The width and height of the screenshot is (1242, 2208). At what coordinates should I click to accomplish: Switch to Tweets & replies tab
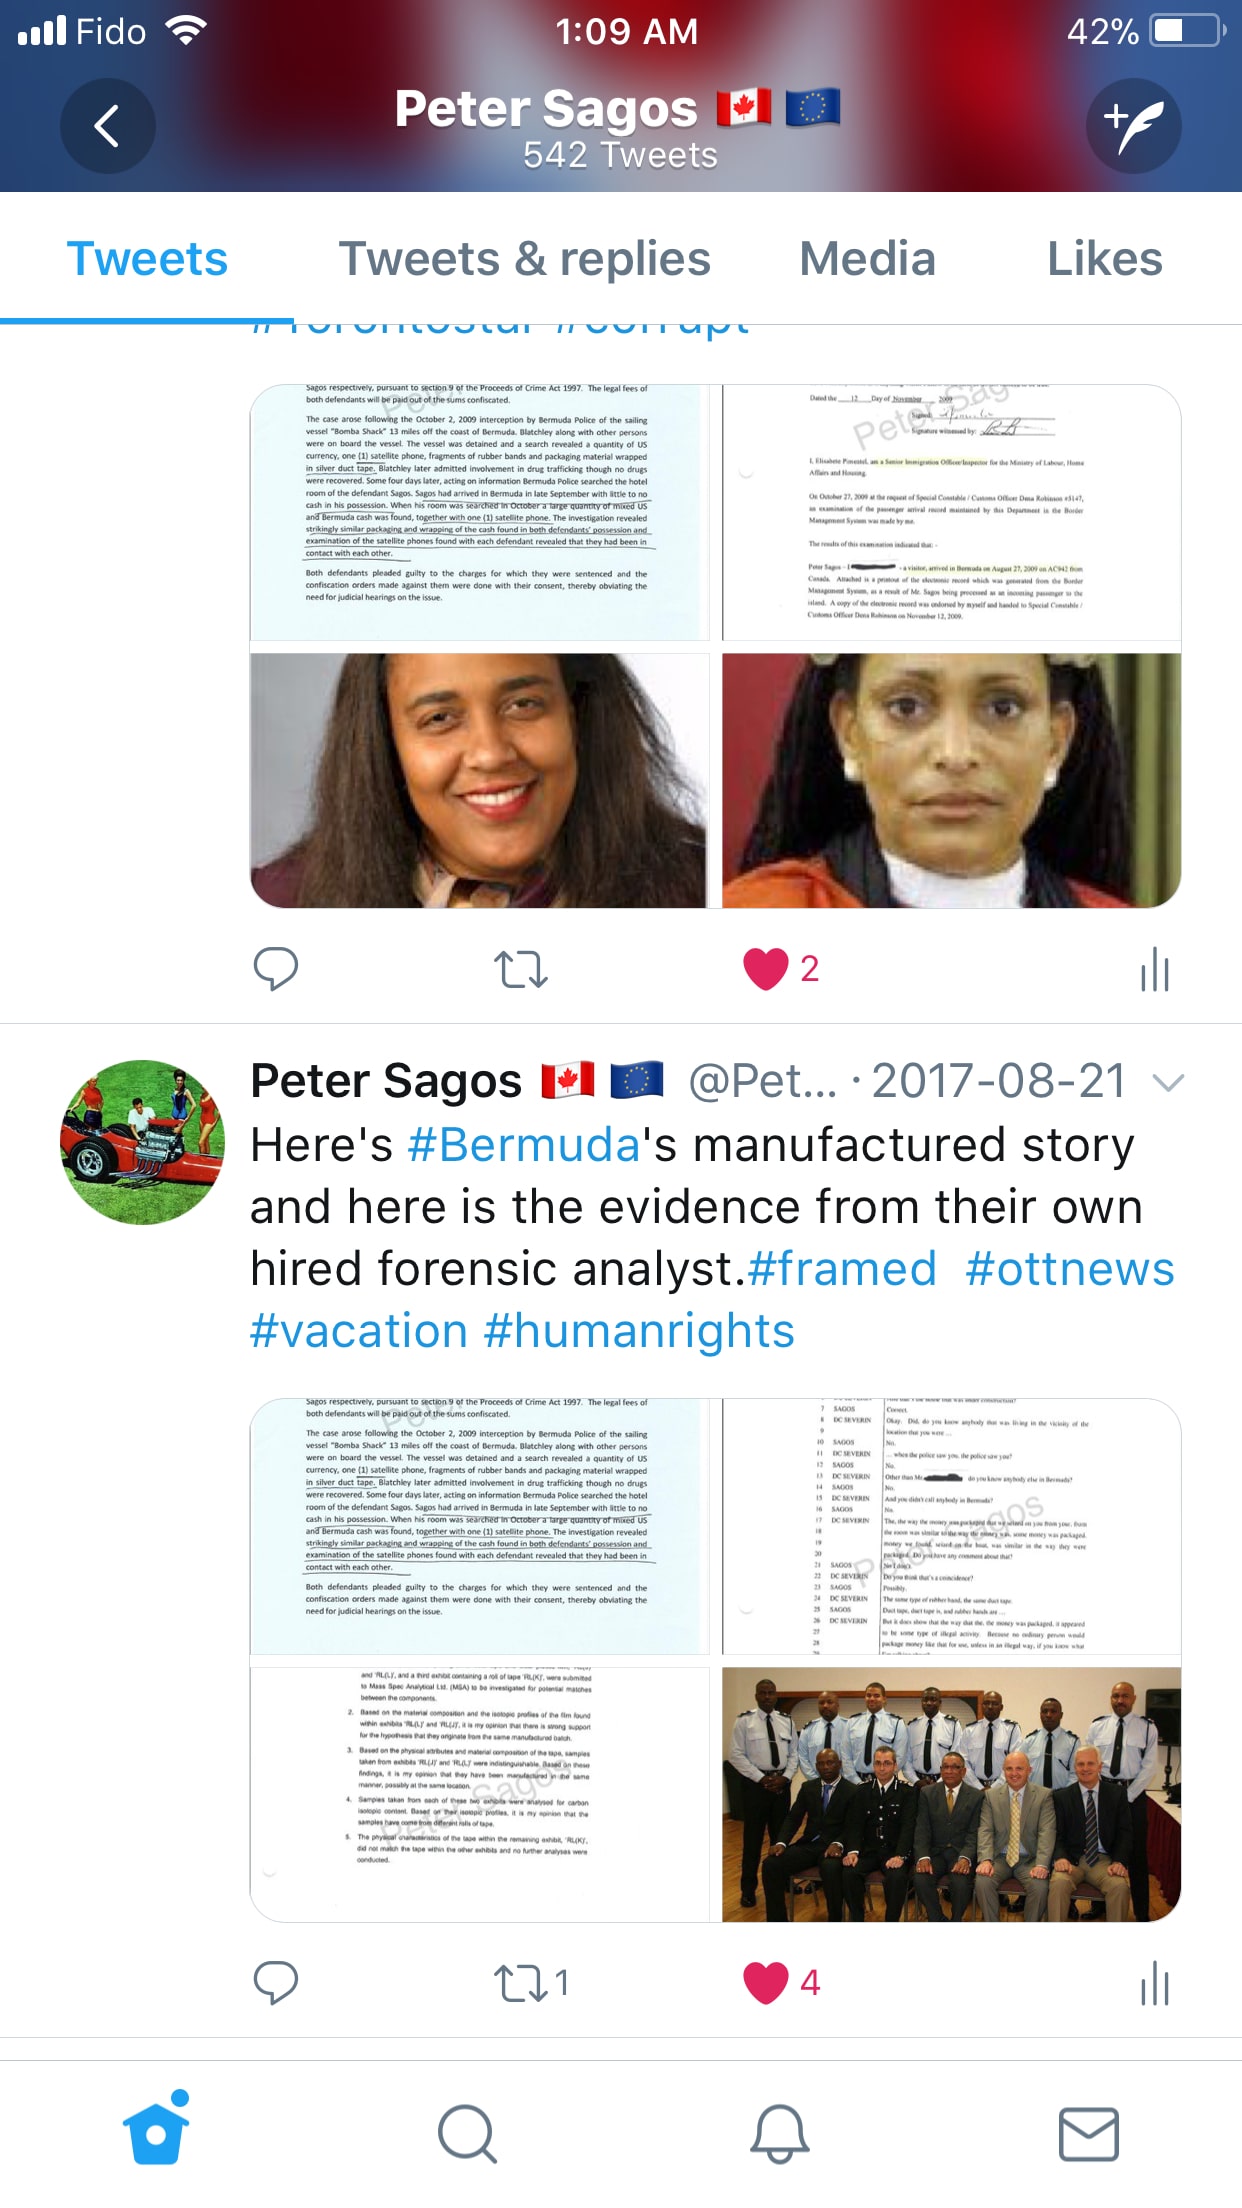coord(525,259)
